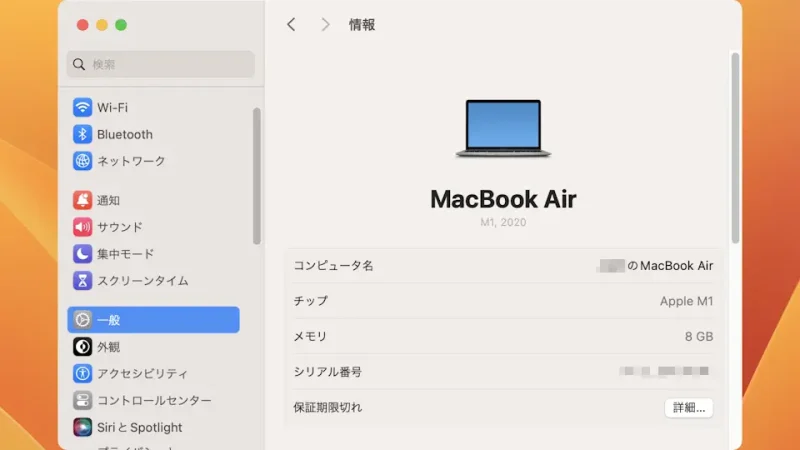Open 外観 appearance icon
The width and height of the screenshot is (800, 450).
pos(82,347)
